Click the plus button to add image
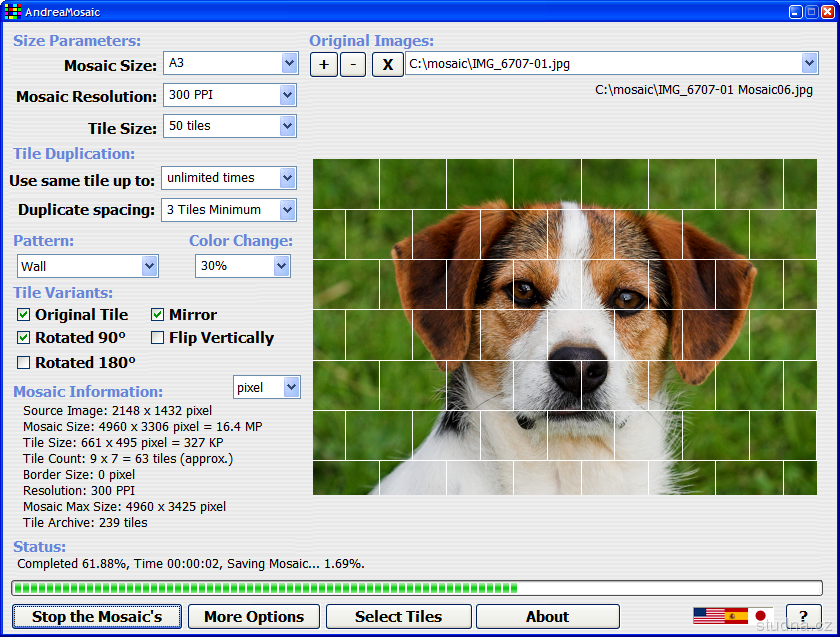This screenshot has width=840, height=637. point(324,65)
